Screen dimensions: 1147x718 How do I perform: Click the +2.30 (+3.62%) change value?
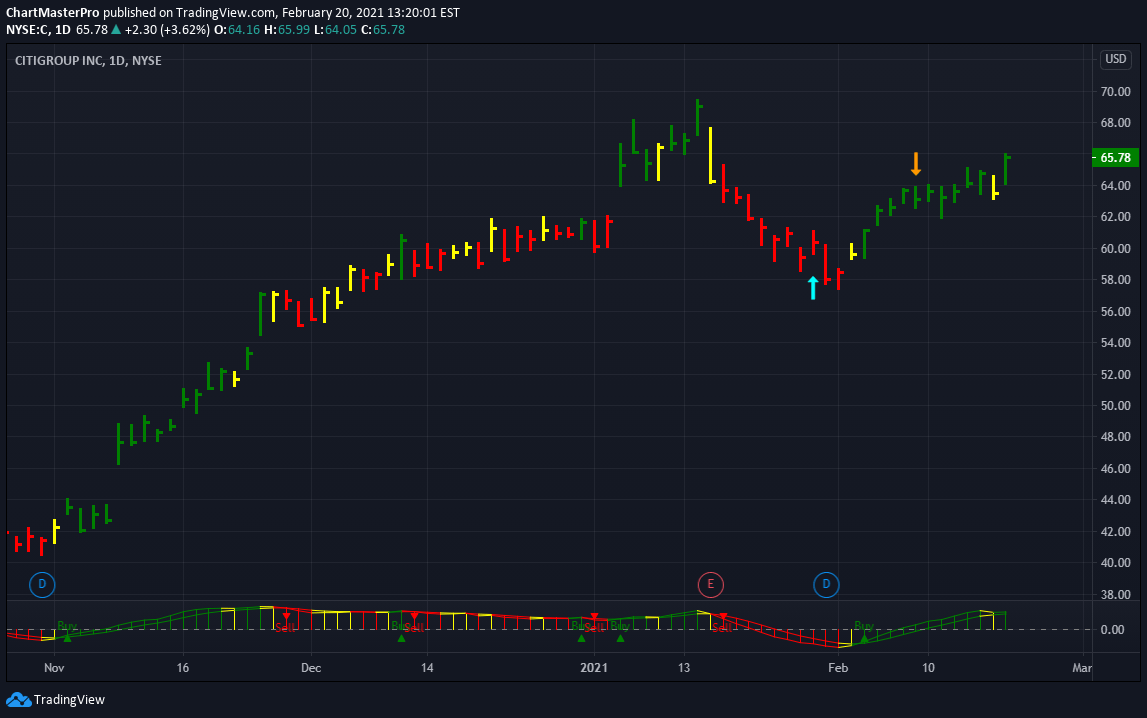tap(168, 30)
